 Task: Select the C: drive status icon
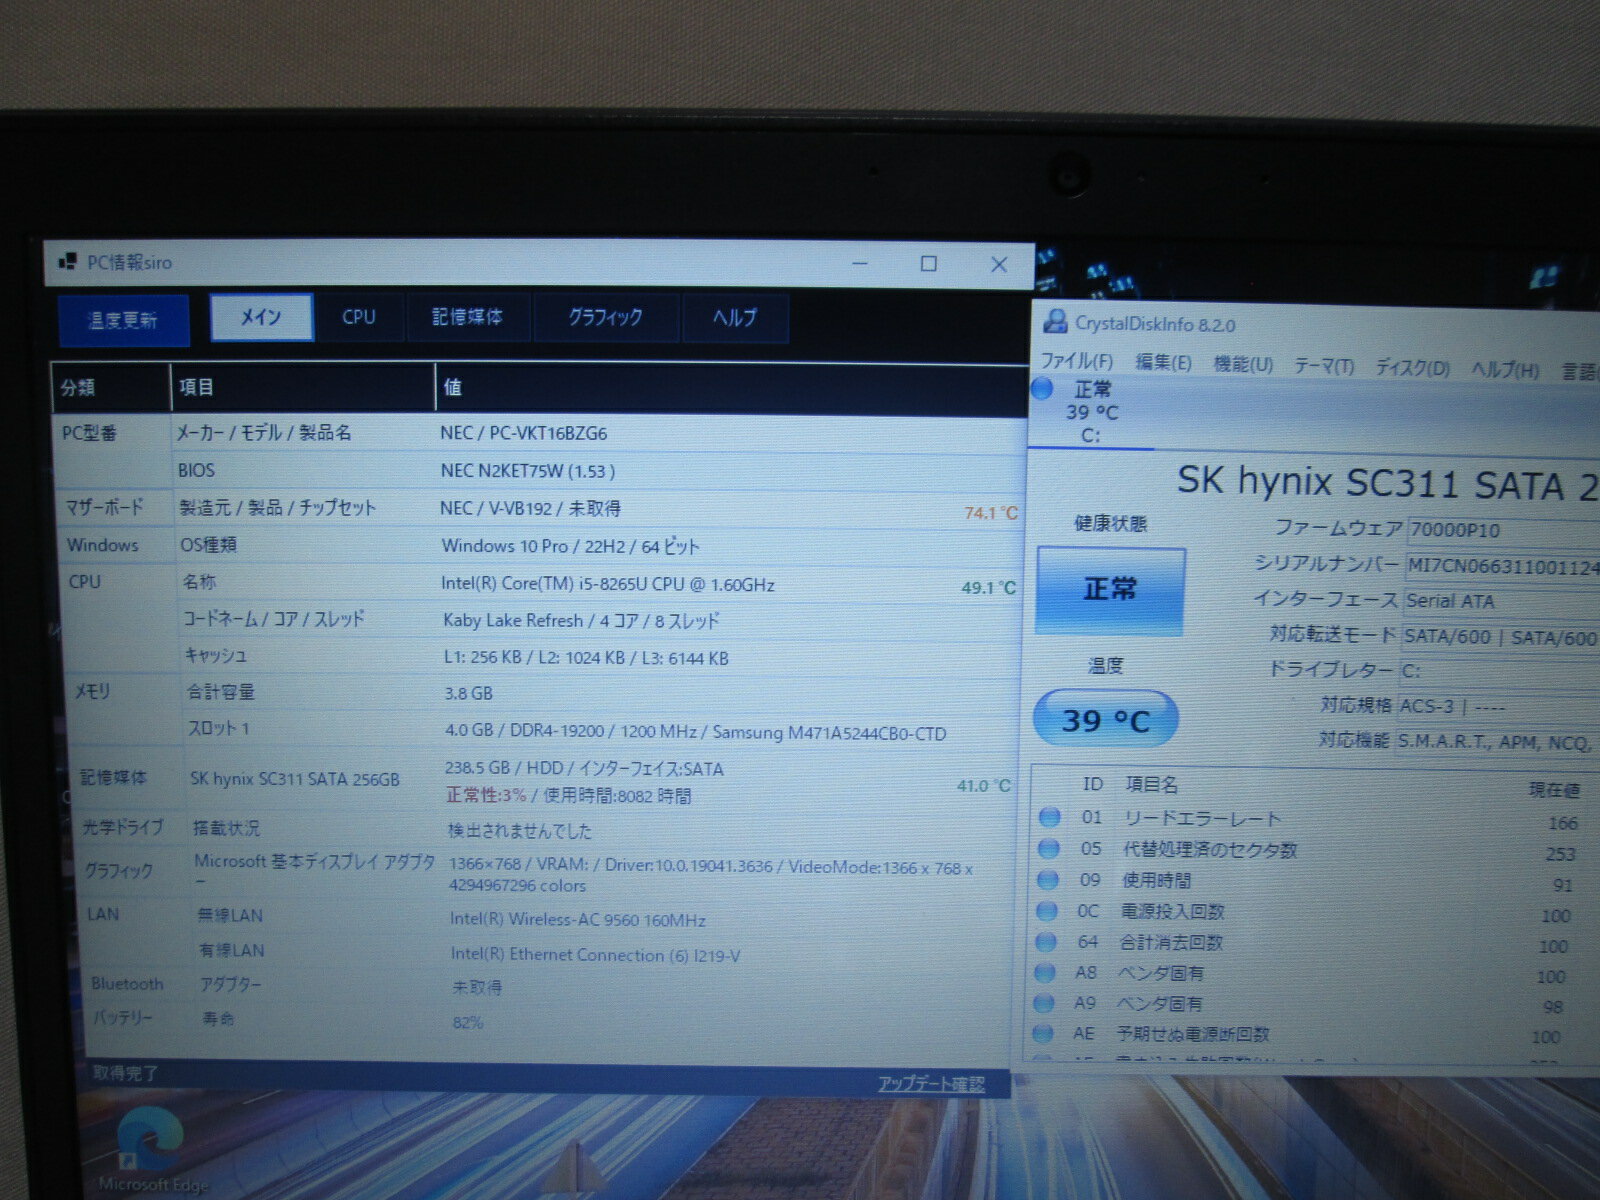pos(1043,389)
